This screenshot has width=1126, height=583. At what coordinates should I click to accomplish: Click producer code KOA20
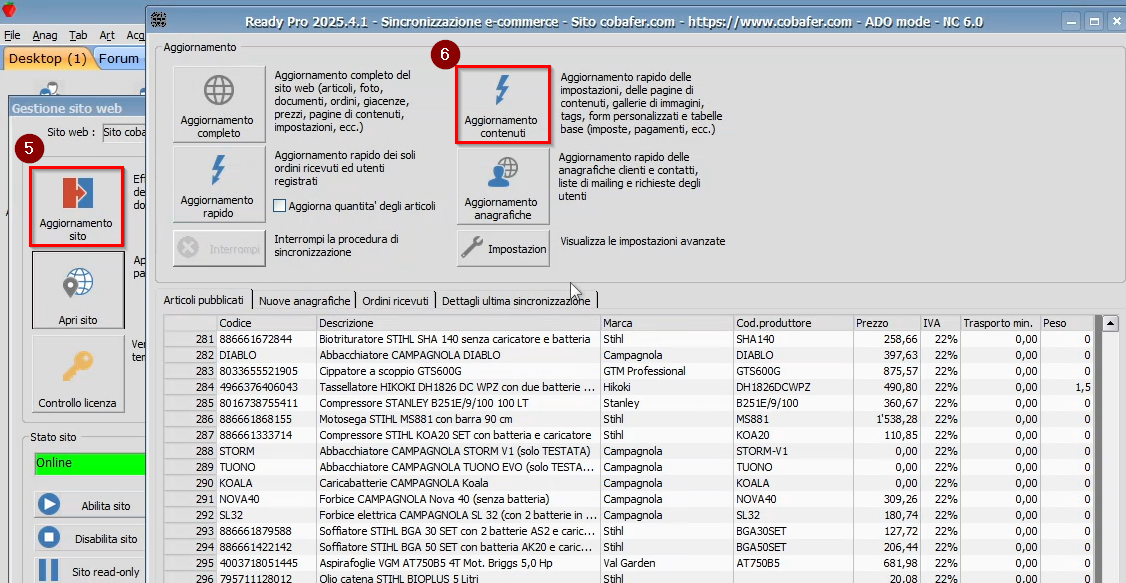[793, 435]
